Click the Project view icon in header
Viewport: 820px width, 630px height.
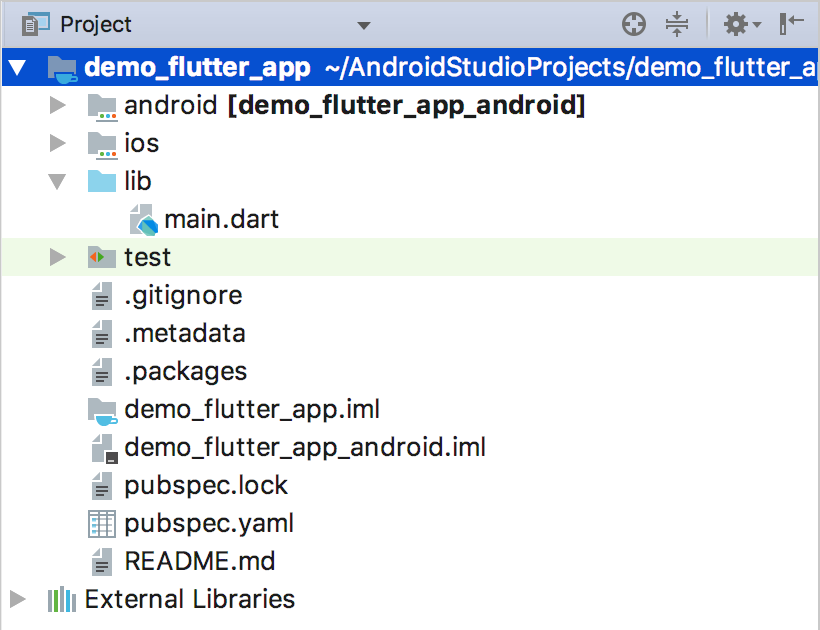point(36,25)
